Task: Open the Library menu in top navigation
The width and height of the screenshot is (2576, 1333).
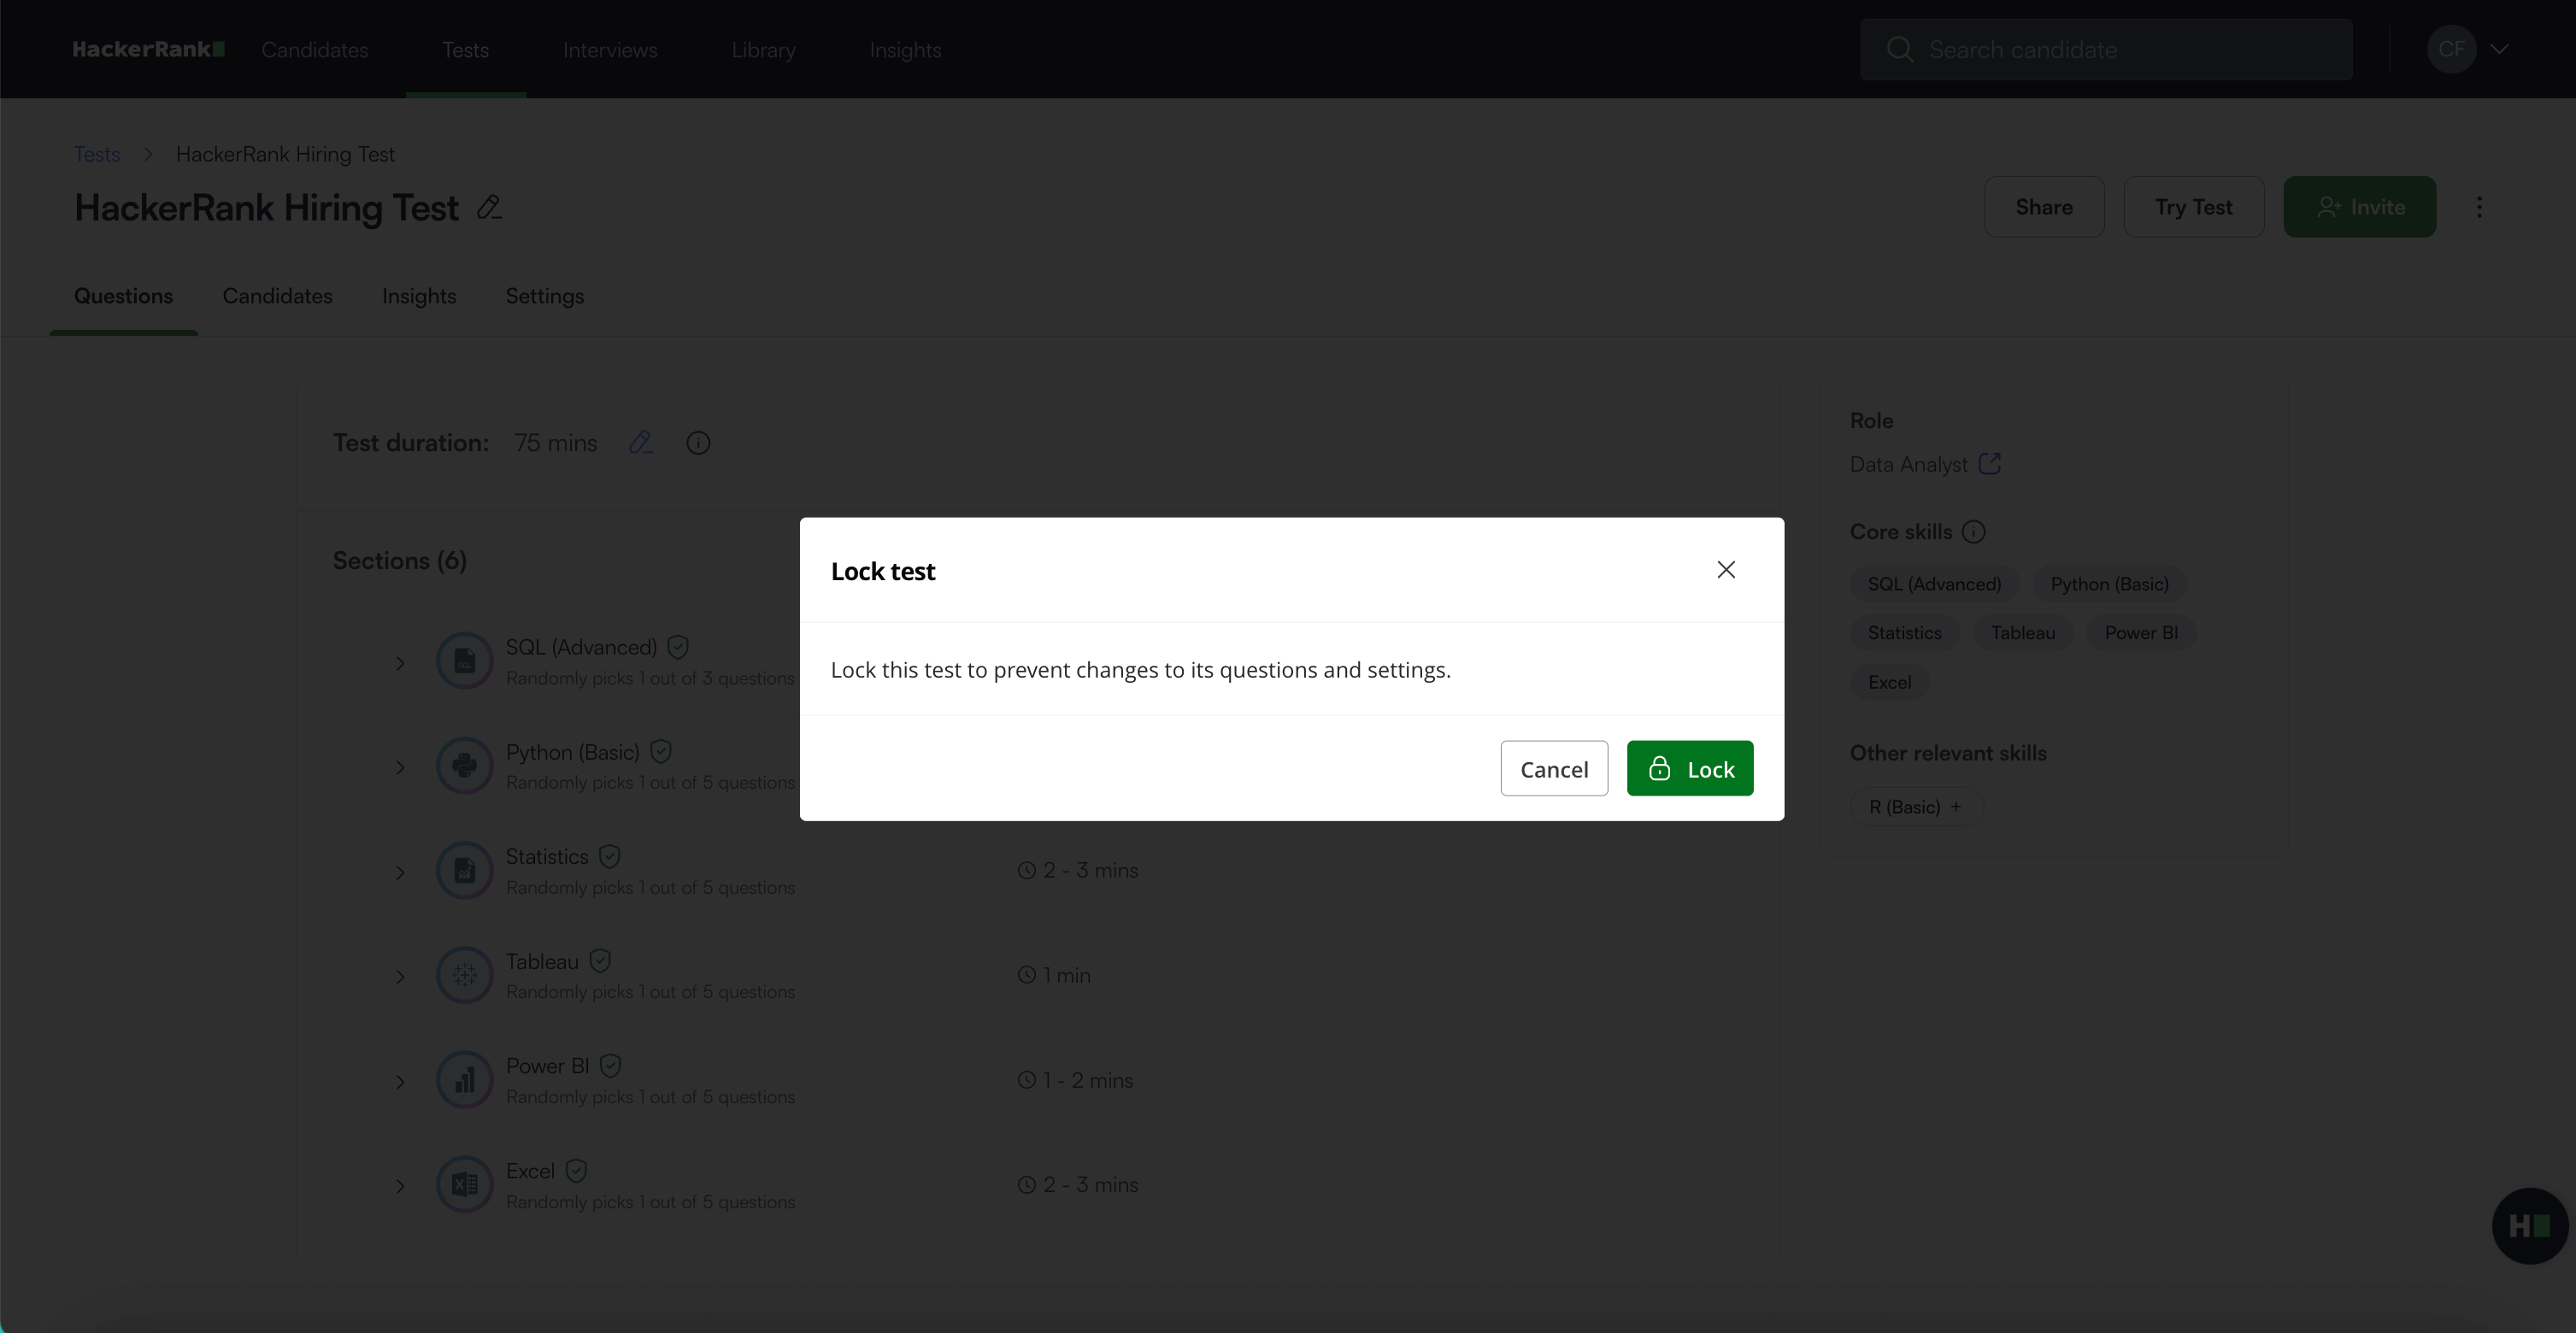Action: tap(763, 49)
